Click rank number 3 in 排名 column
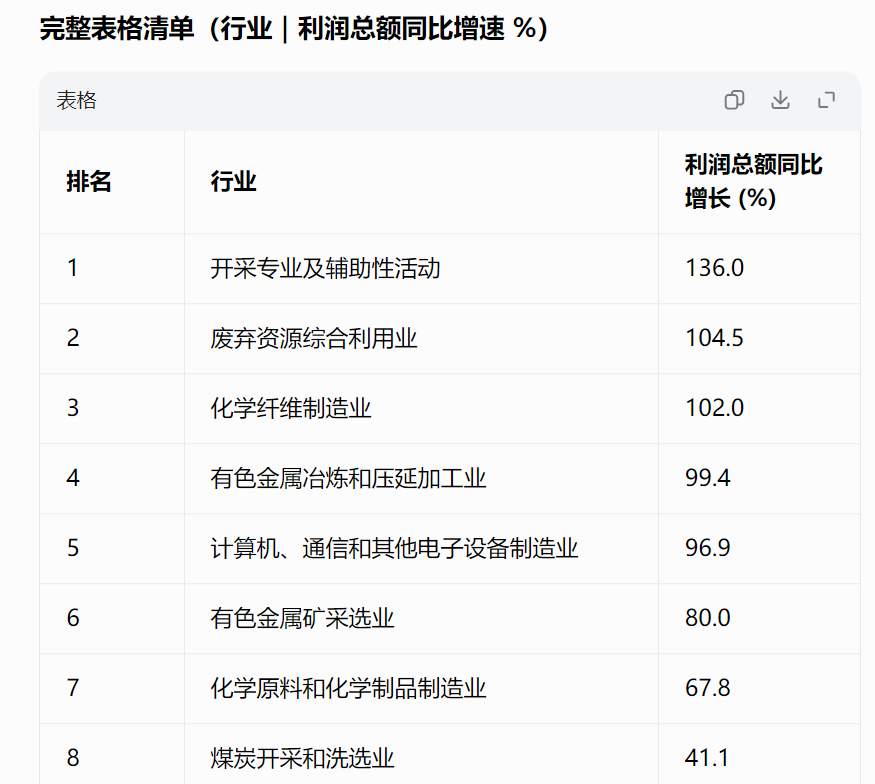Viewport: 875px width, 784px height. tap(73, 408)
